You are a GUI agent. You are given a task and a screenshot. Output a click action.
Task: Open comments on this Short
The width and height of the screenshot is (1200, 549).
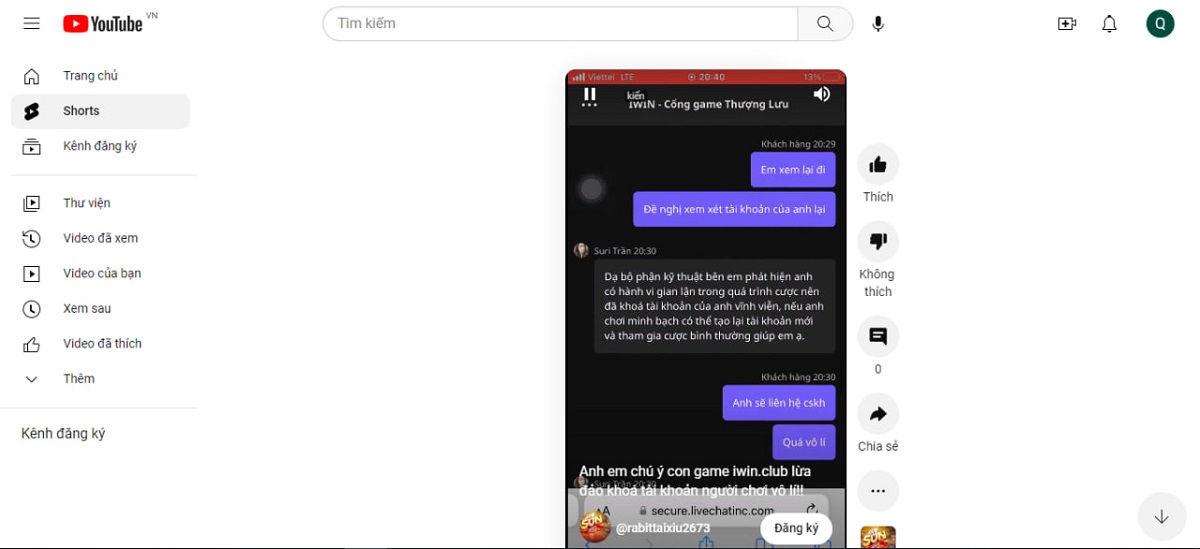click(878, 337)
